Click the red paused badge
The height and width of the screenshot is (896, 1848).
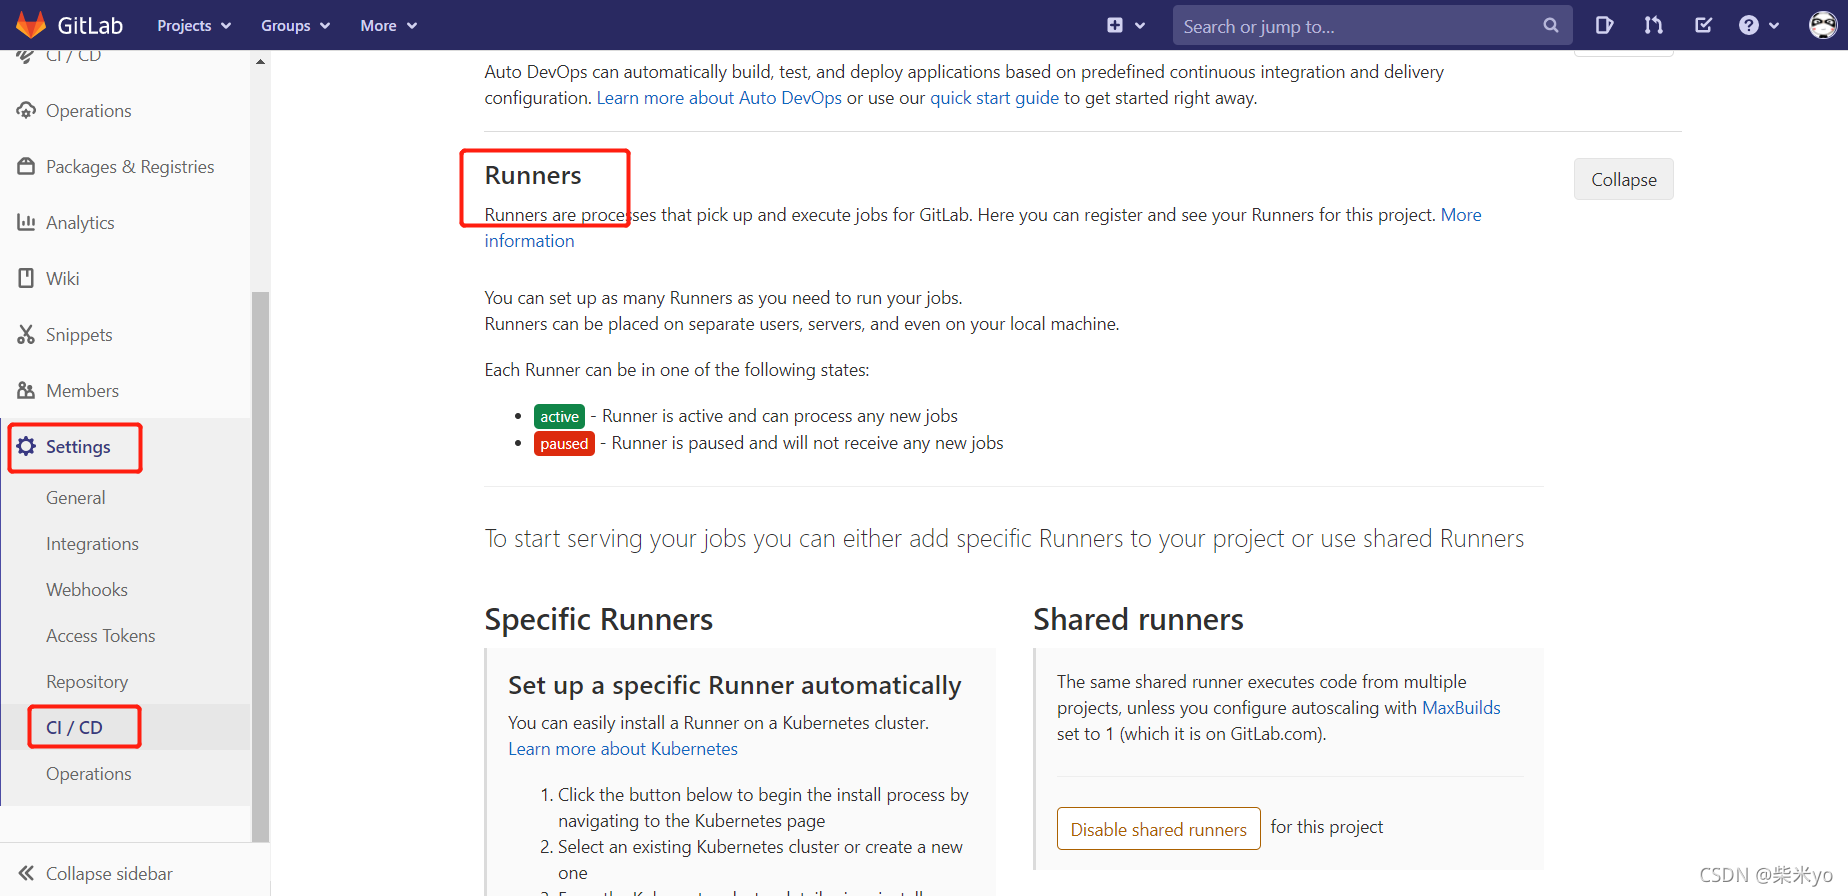coord(564,443)
